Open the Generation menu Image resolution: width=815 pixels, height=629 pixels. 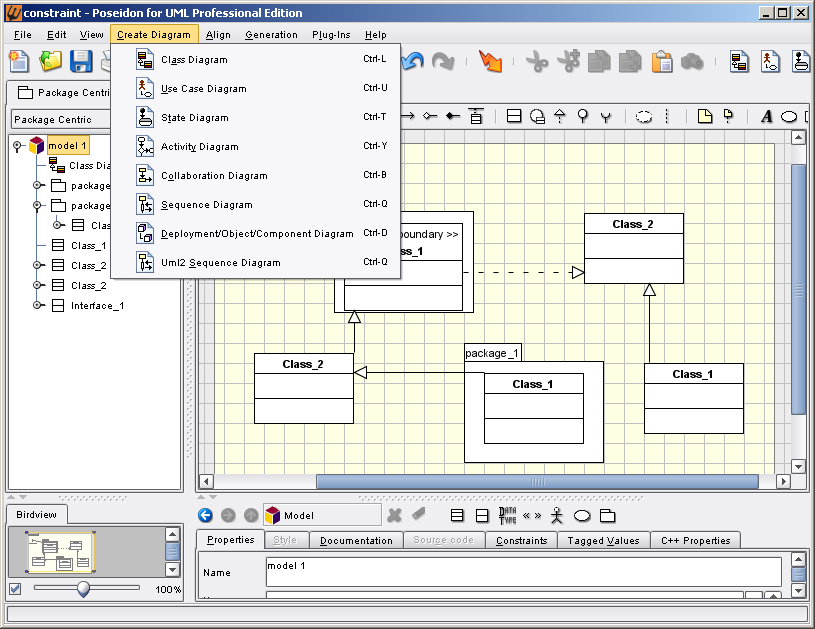[x=271, y=35]
